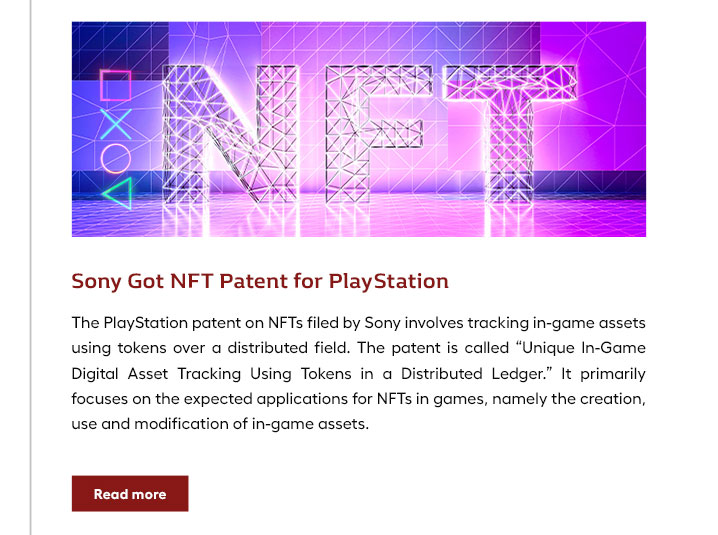Click the pink square PlayStation symbol
The width and height of the screenshot is (718, 535).
pos(115,85)
